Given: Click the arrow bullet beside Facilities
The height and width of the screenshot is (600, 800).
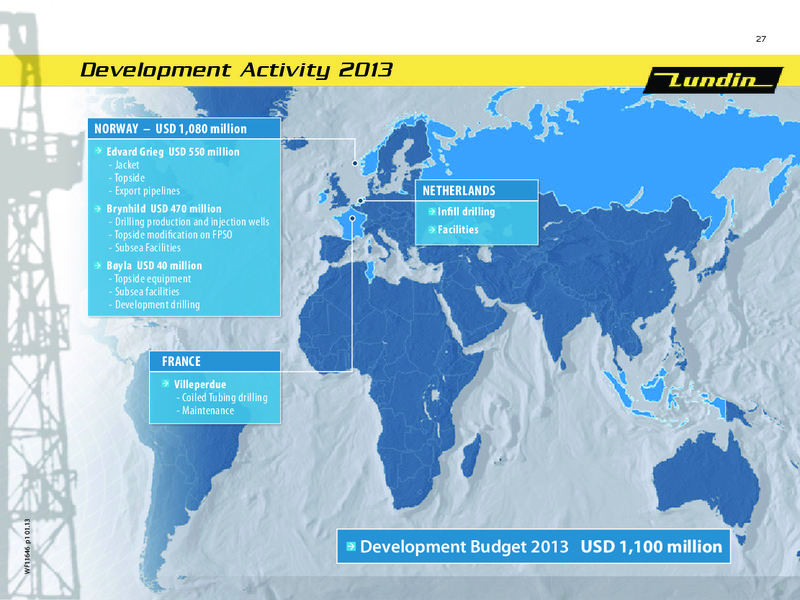Looking at the screenshot, I should point(432,230).
